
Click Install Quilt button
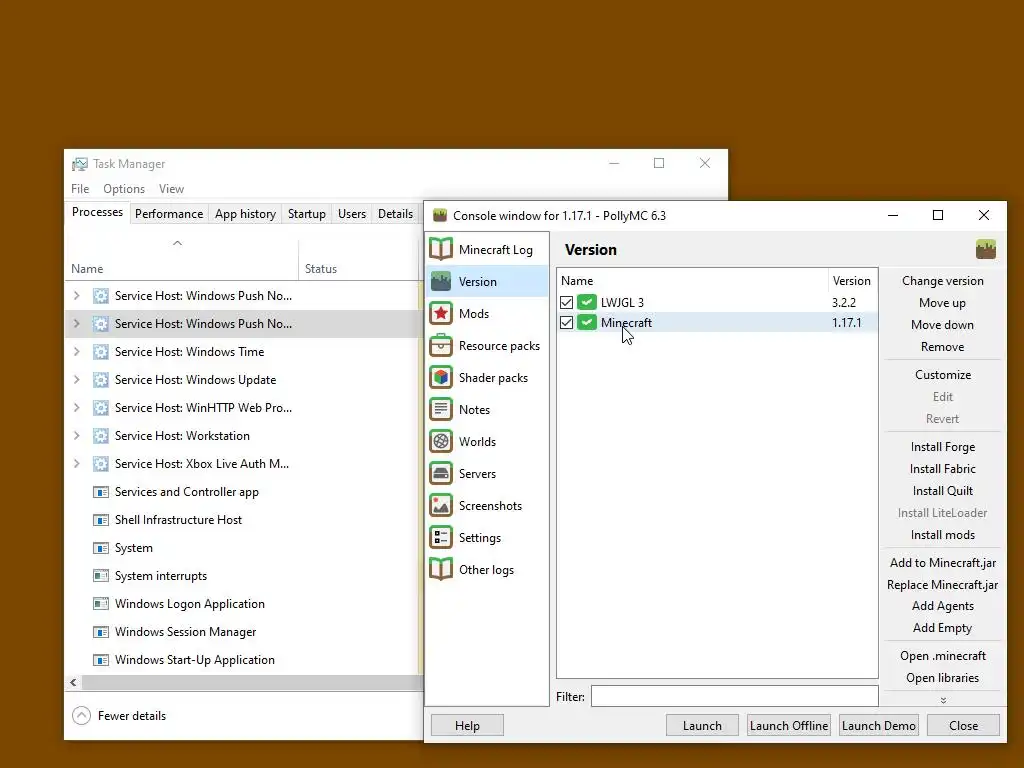click(x=942, y=490)
